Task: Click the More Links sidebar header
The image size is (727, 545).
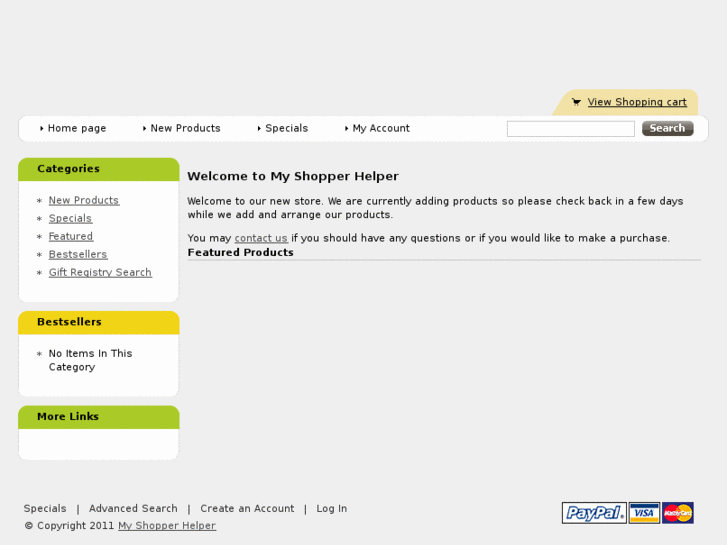Action: [x=98, y=417]
